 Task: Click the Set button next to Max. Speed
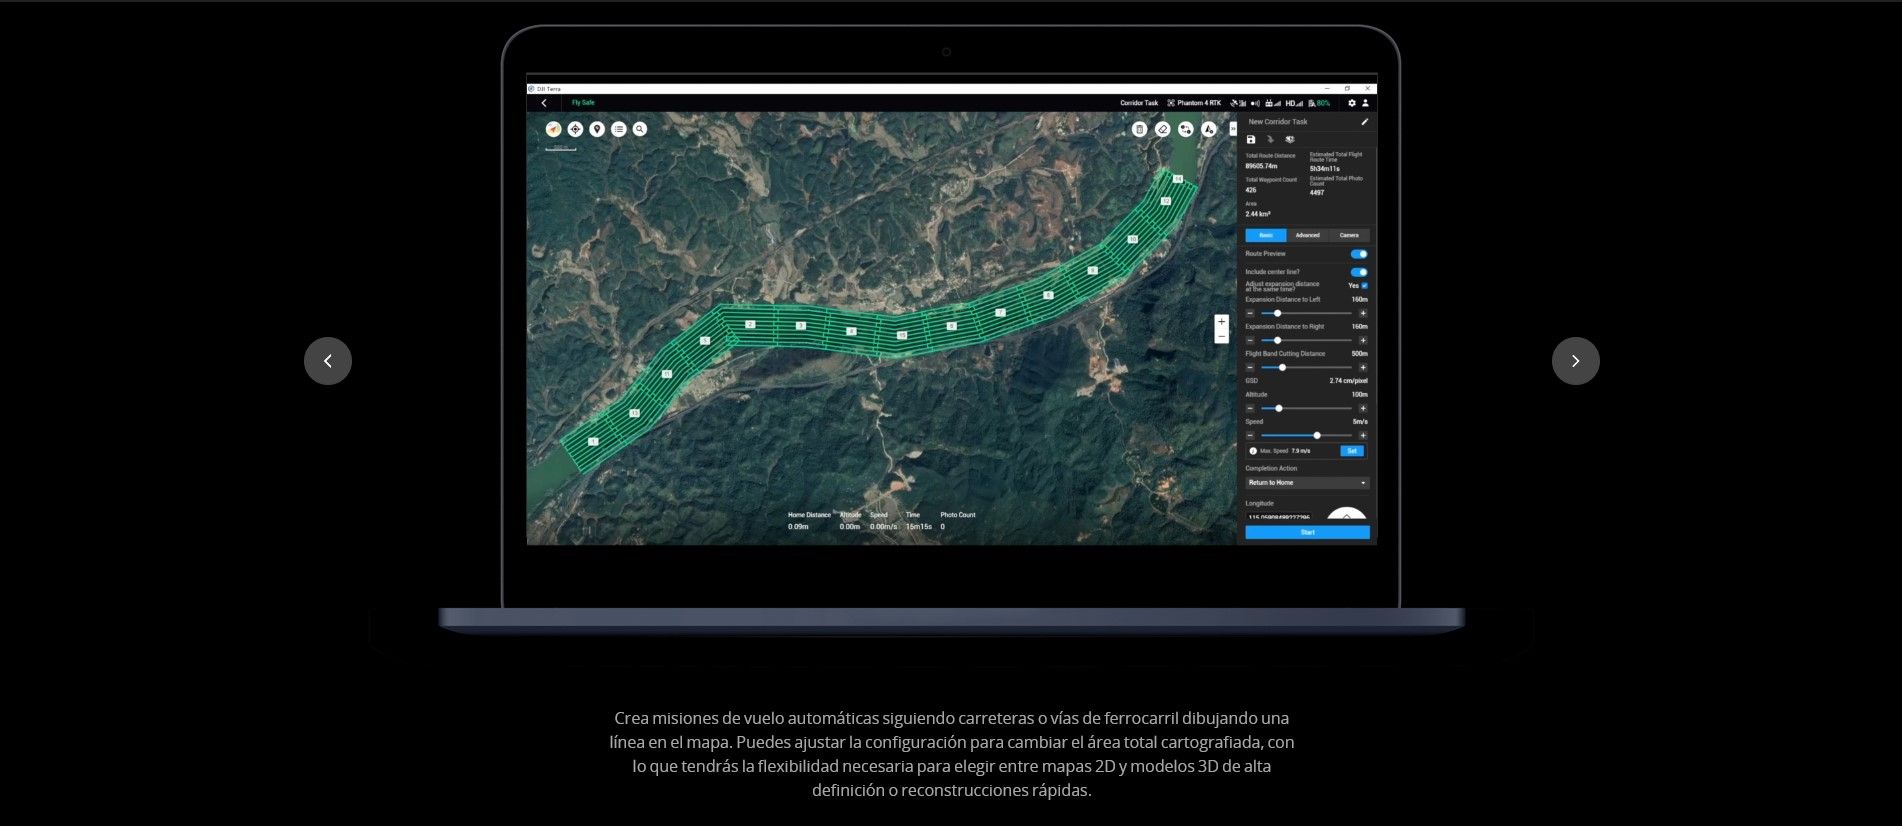[1352, 451]
